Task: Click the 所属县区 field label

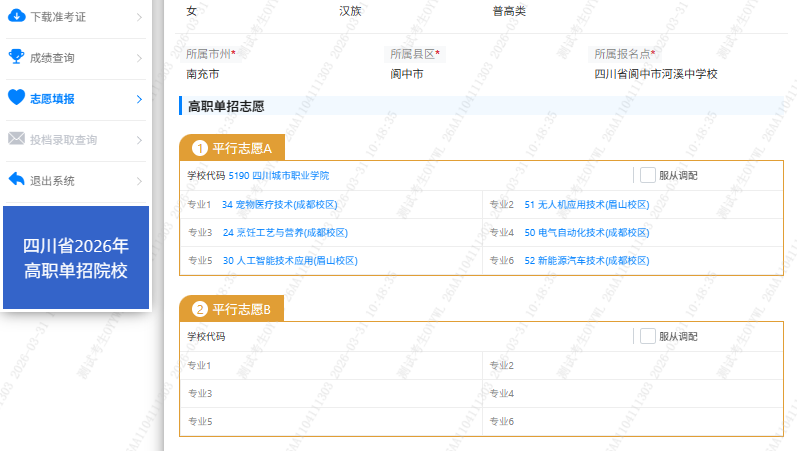Action: click(x=415, y=54)
